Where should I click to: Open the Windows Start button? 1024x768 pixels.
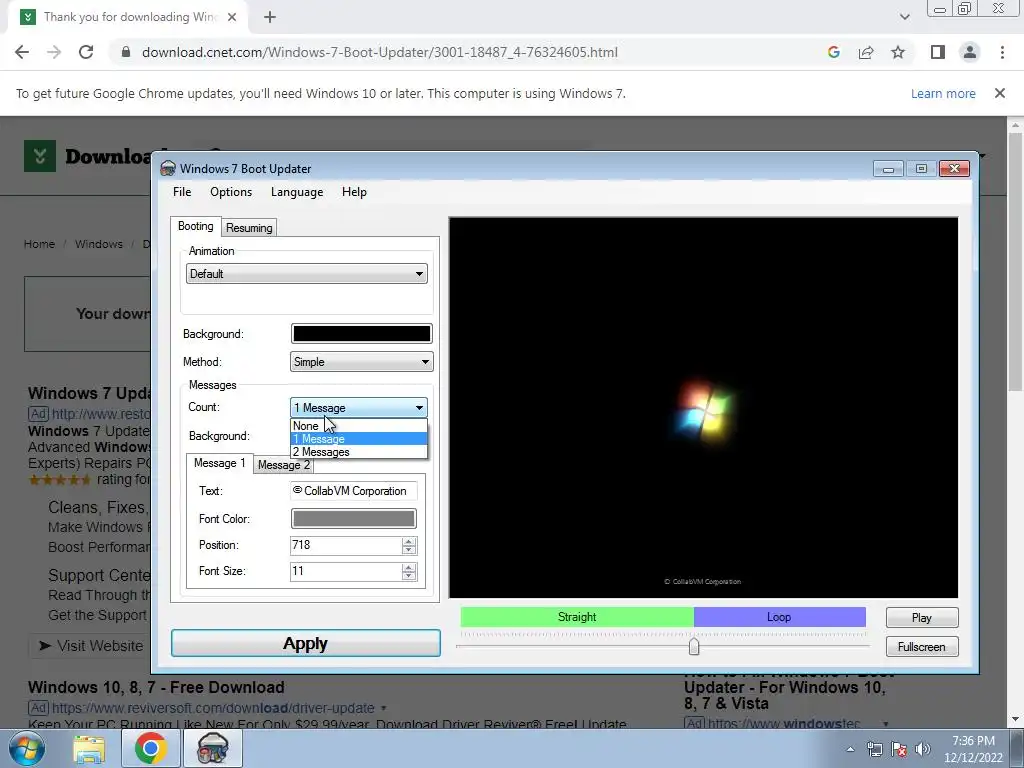[27, 748]
